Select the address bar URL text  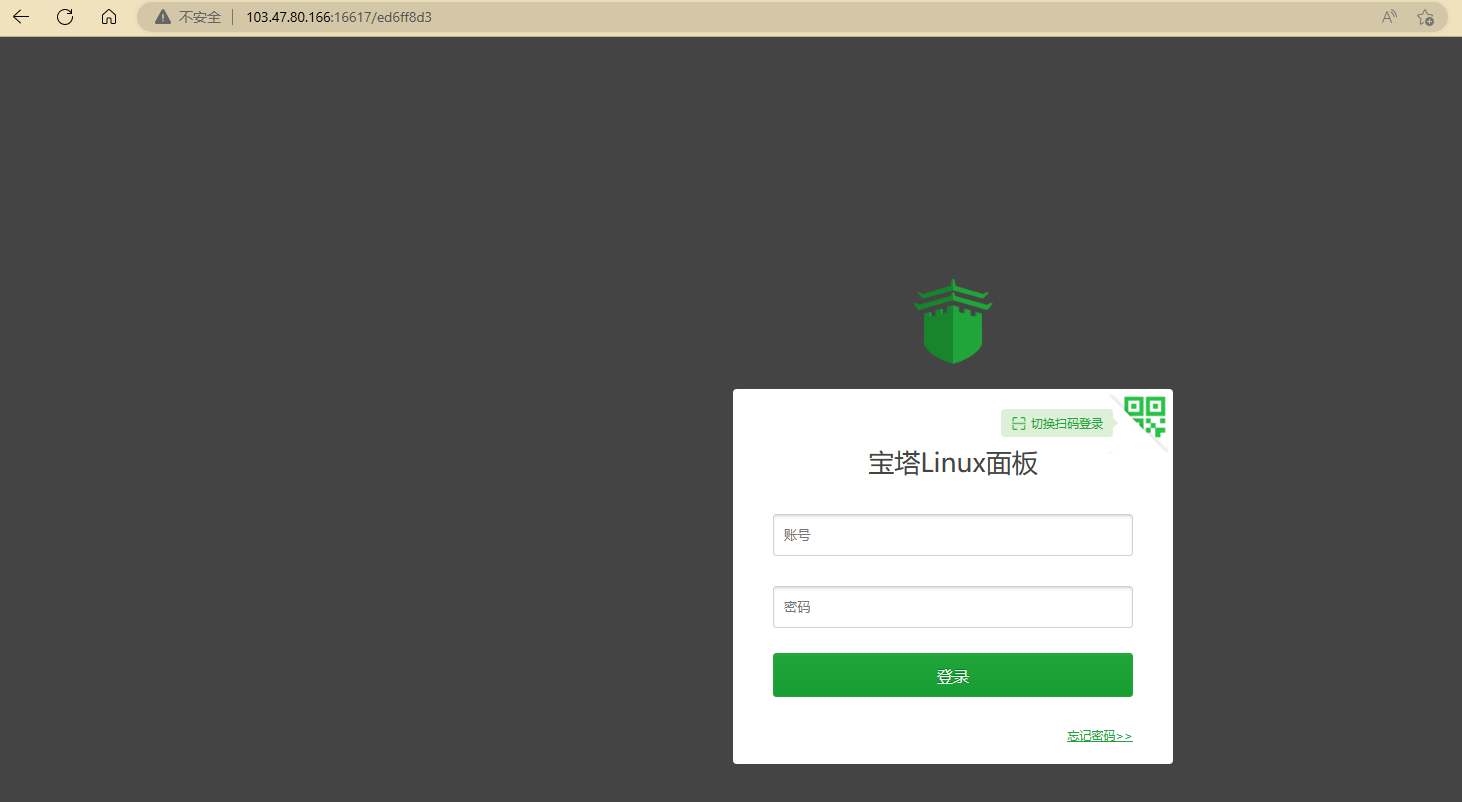[x=339, y=17]
